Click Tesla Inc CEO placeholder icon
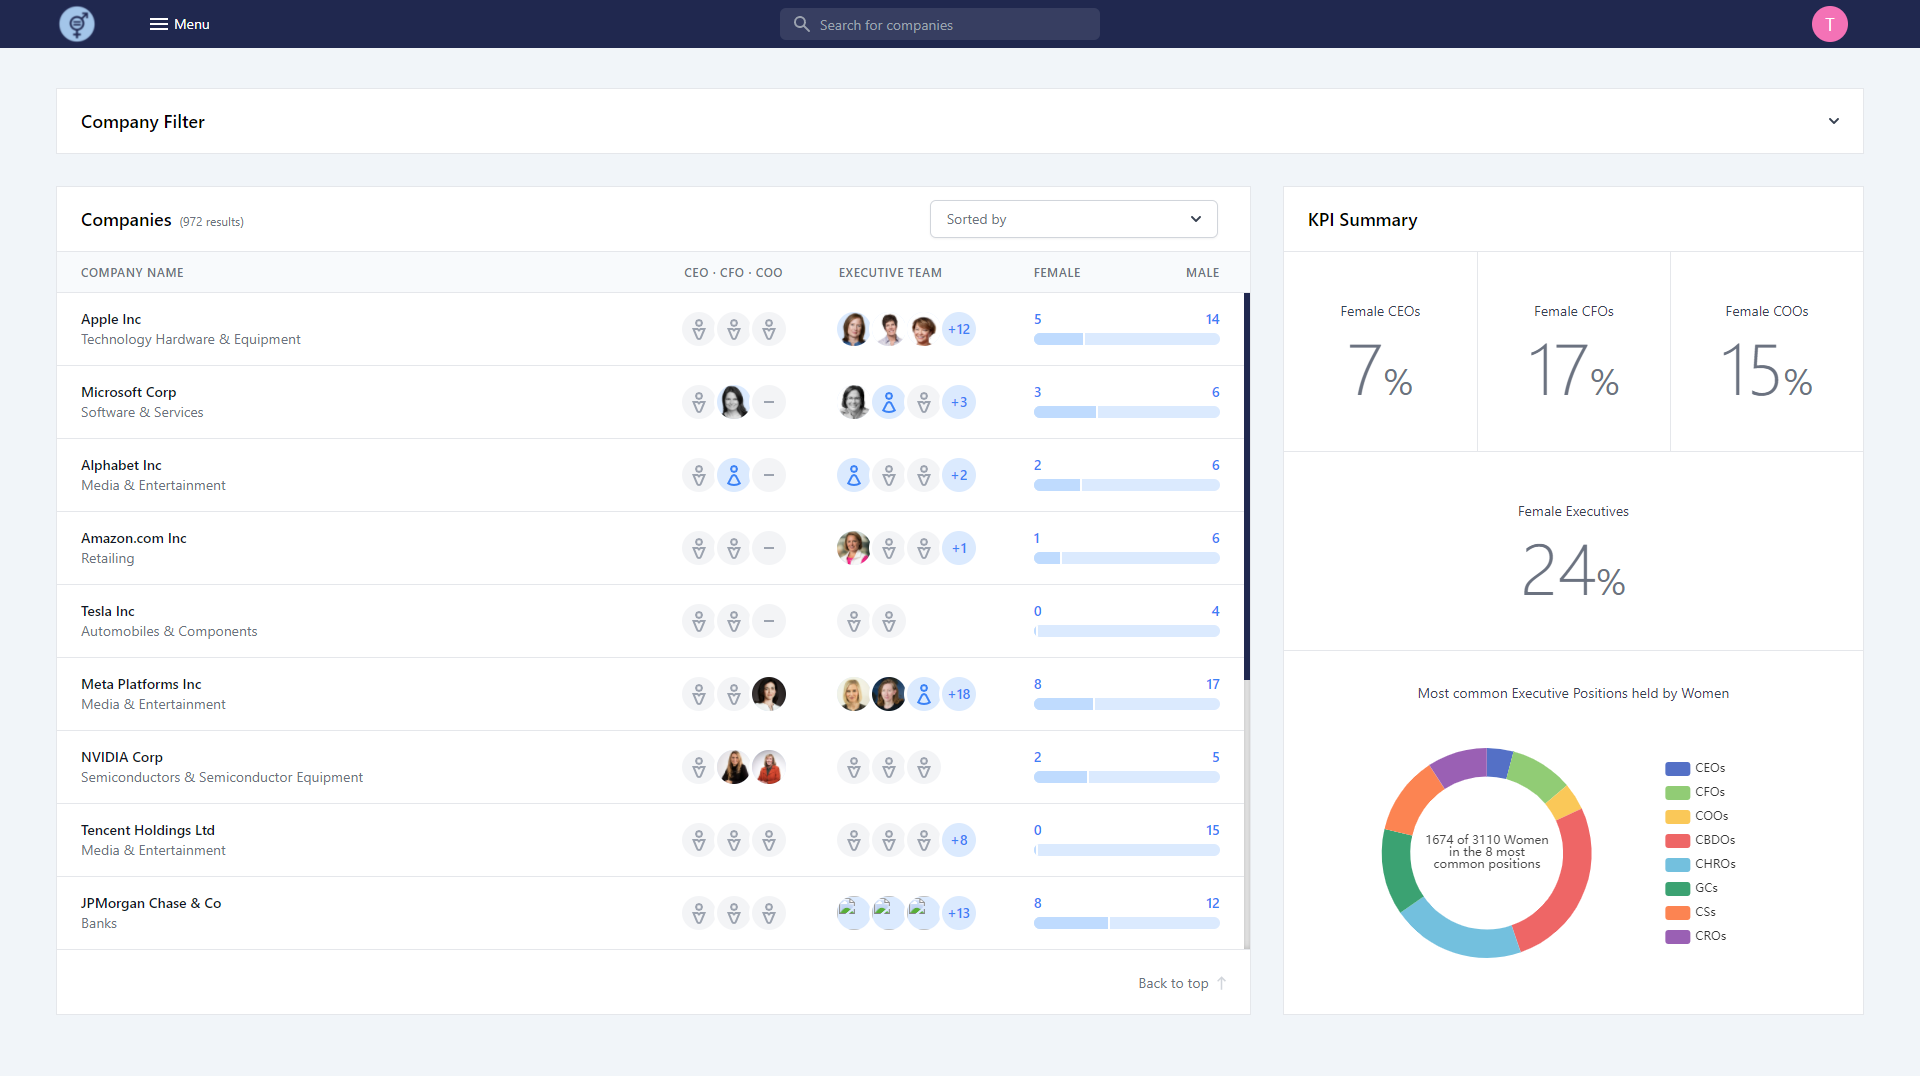The width and height of the screenshot is (1920, 1076). pyautogui.click(x=699, y=621)
